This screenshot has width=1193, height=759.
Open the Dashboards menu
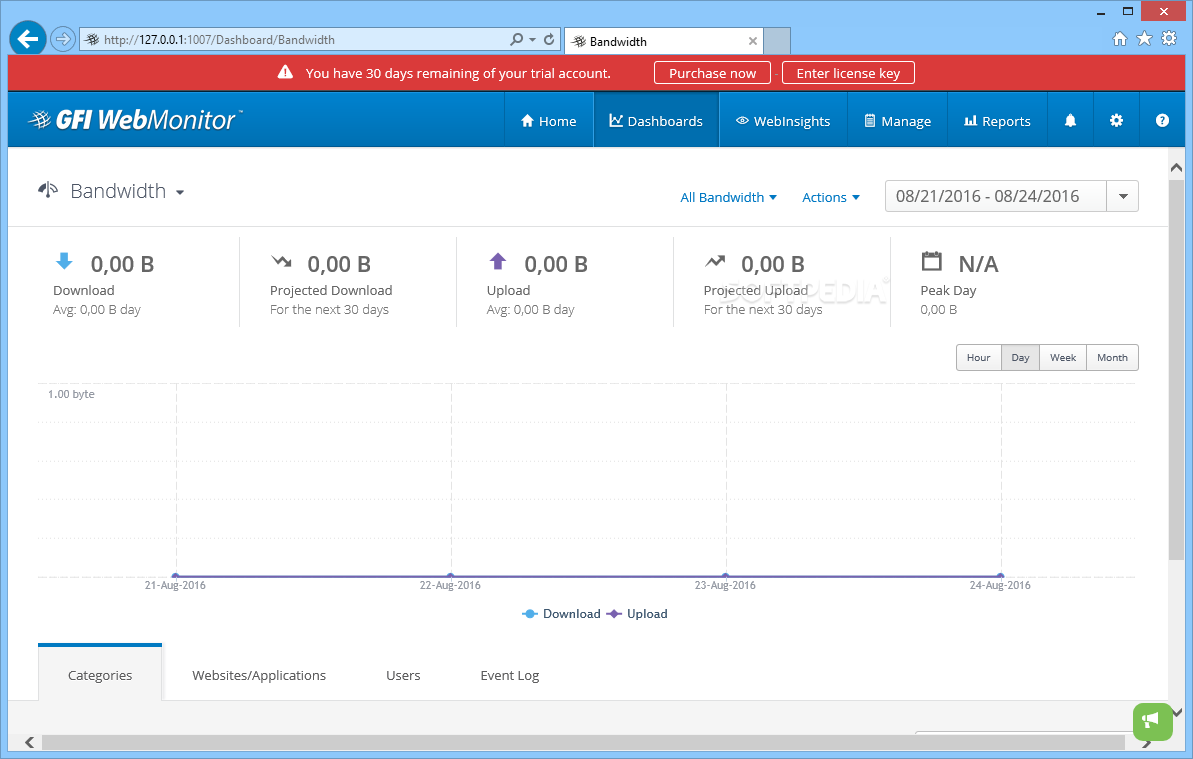coord(656,120)
